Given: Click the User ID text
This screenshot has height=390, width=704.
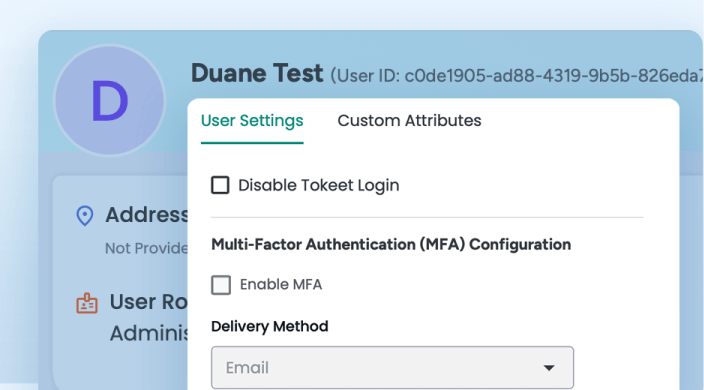Looking at the screenshot, I should pyautogui.click(x=516, y=75).
